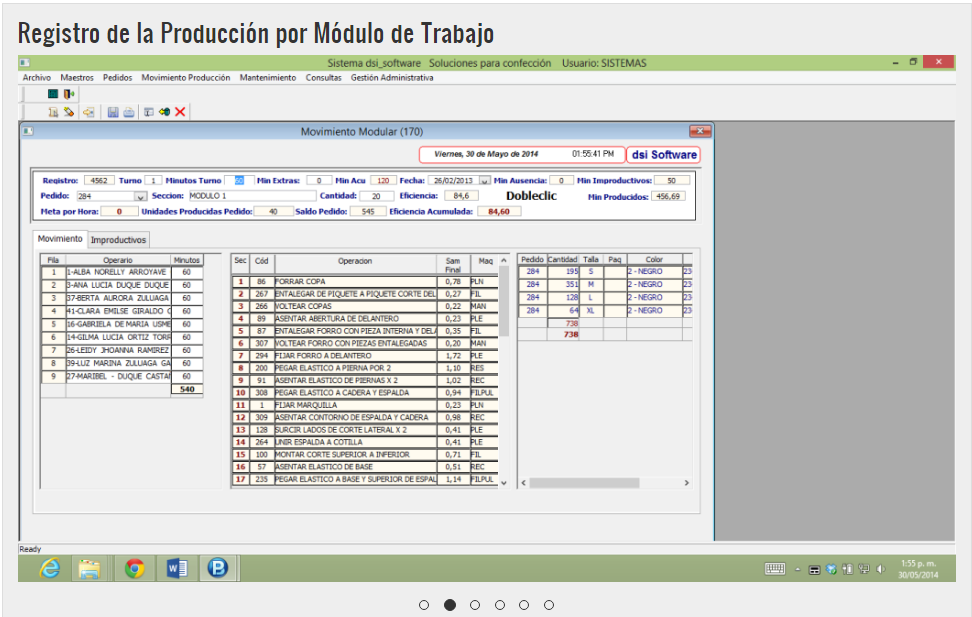Select operario row ALBA NORELLY ARROYAVE
Image resolution: width=972 pixels, height=617 pixels.
[122, 272]
